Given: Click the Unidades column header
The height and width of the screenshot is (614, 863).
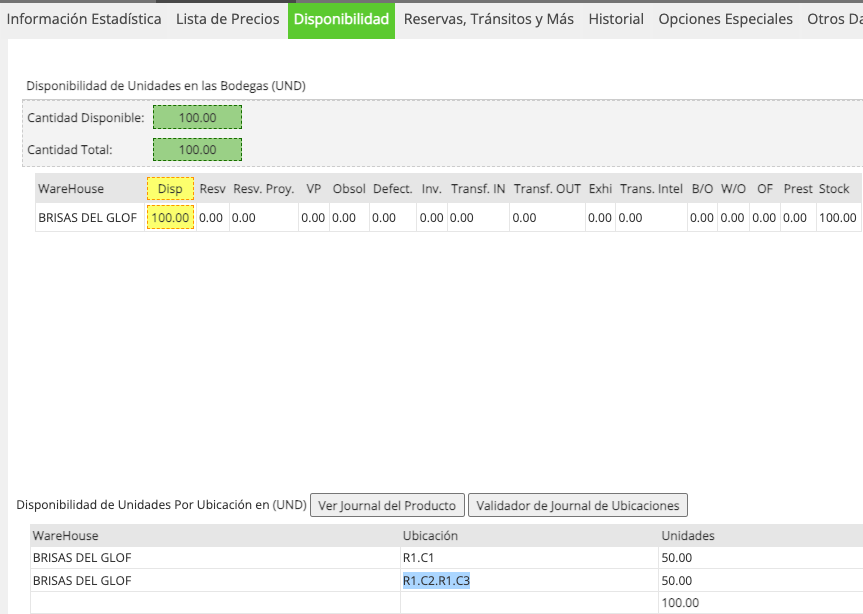Looking at the screenshot, I should [687, 535].
